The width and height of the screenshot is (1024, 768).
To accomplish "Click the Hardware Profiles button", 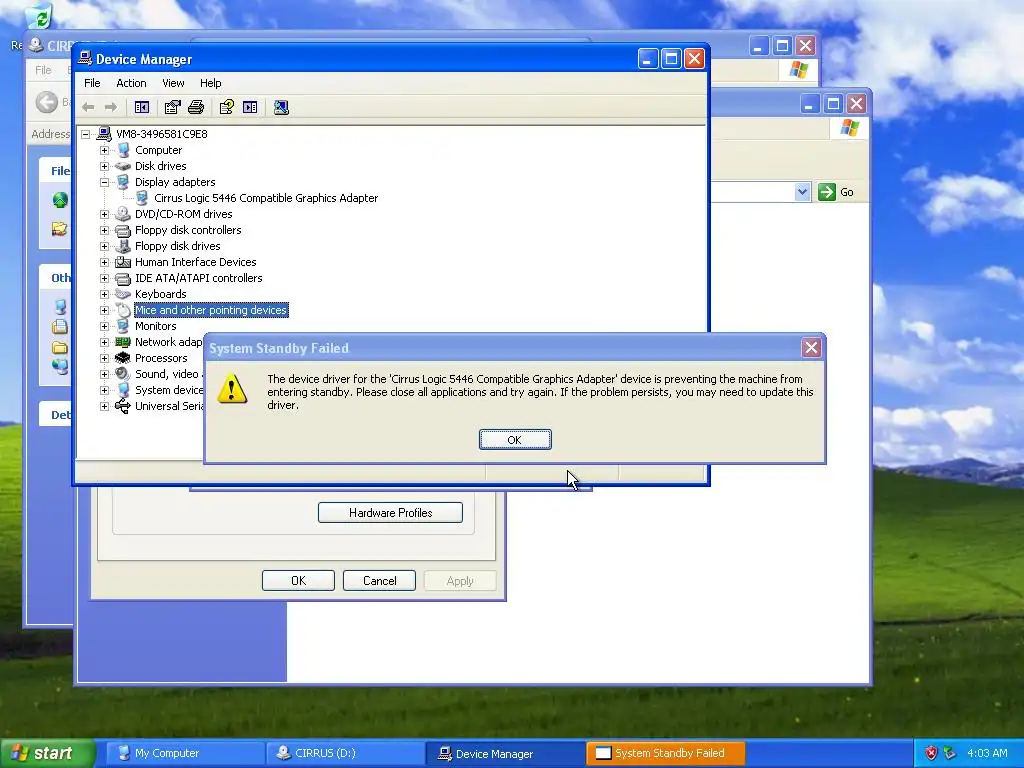I will [391, 513].
